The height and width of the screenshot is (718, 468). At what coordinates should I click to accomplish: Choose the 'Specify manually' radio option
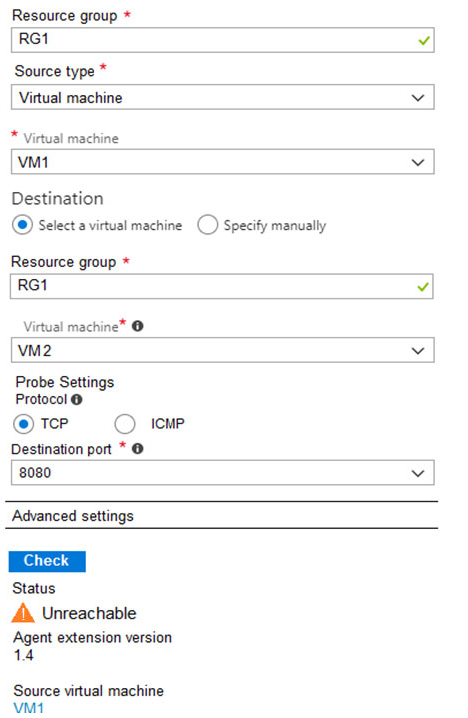[207, 225]
